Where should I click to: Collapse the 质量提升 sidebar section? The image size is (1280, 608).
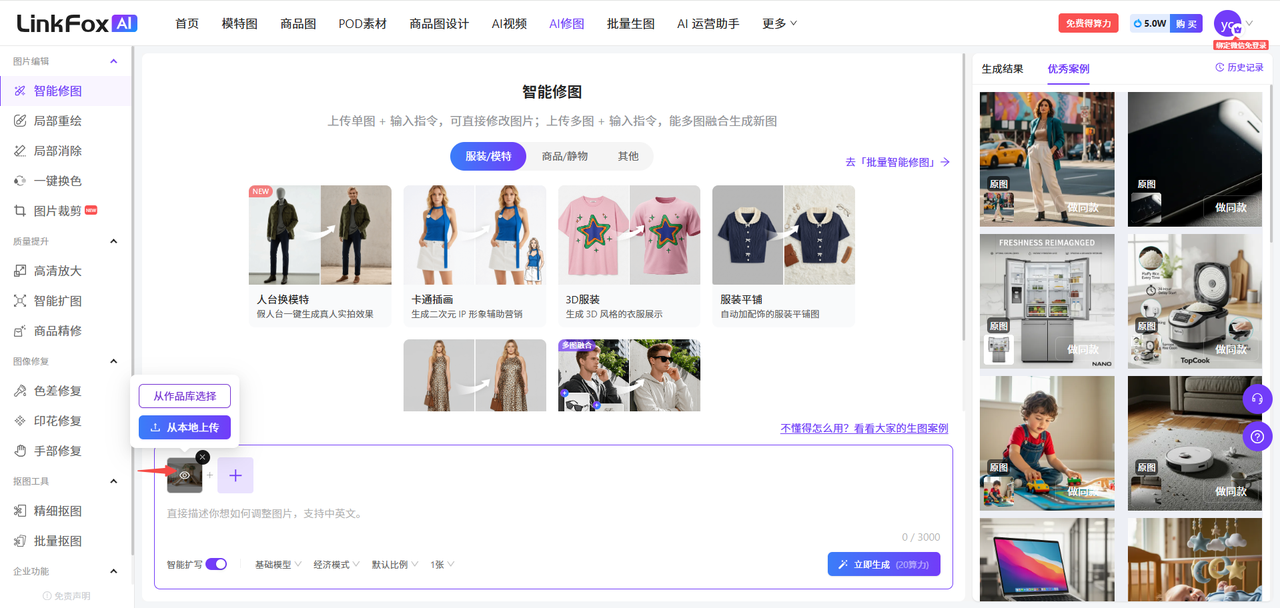(113, 241)
